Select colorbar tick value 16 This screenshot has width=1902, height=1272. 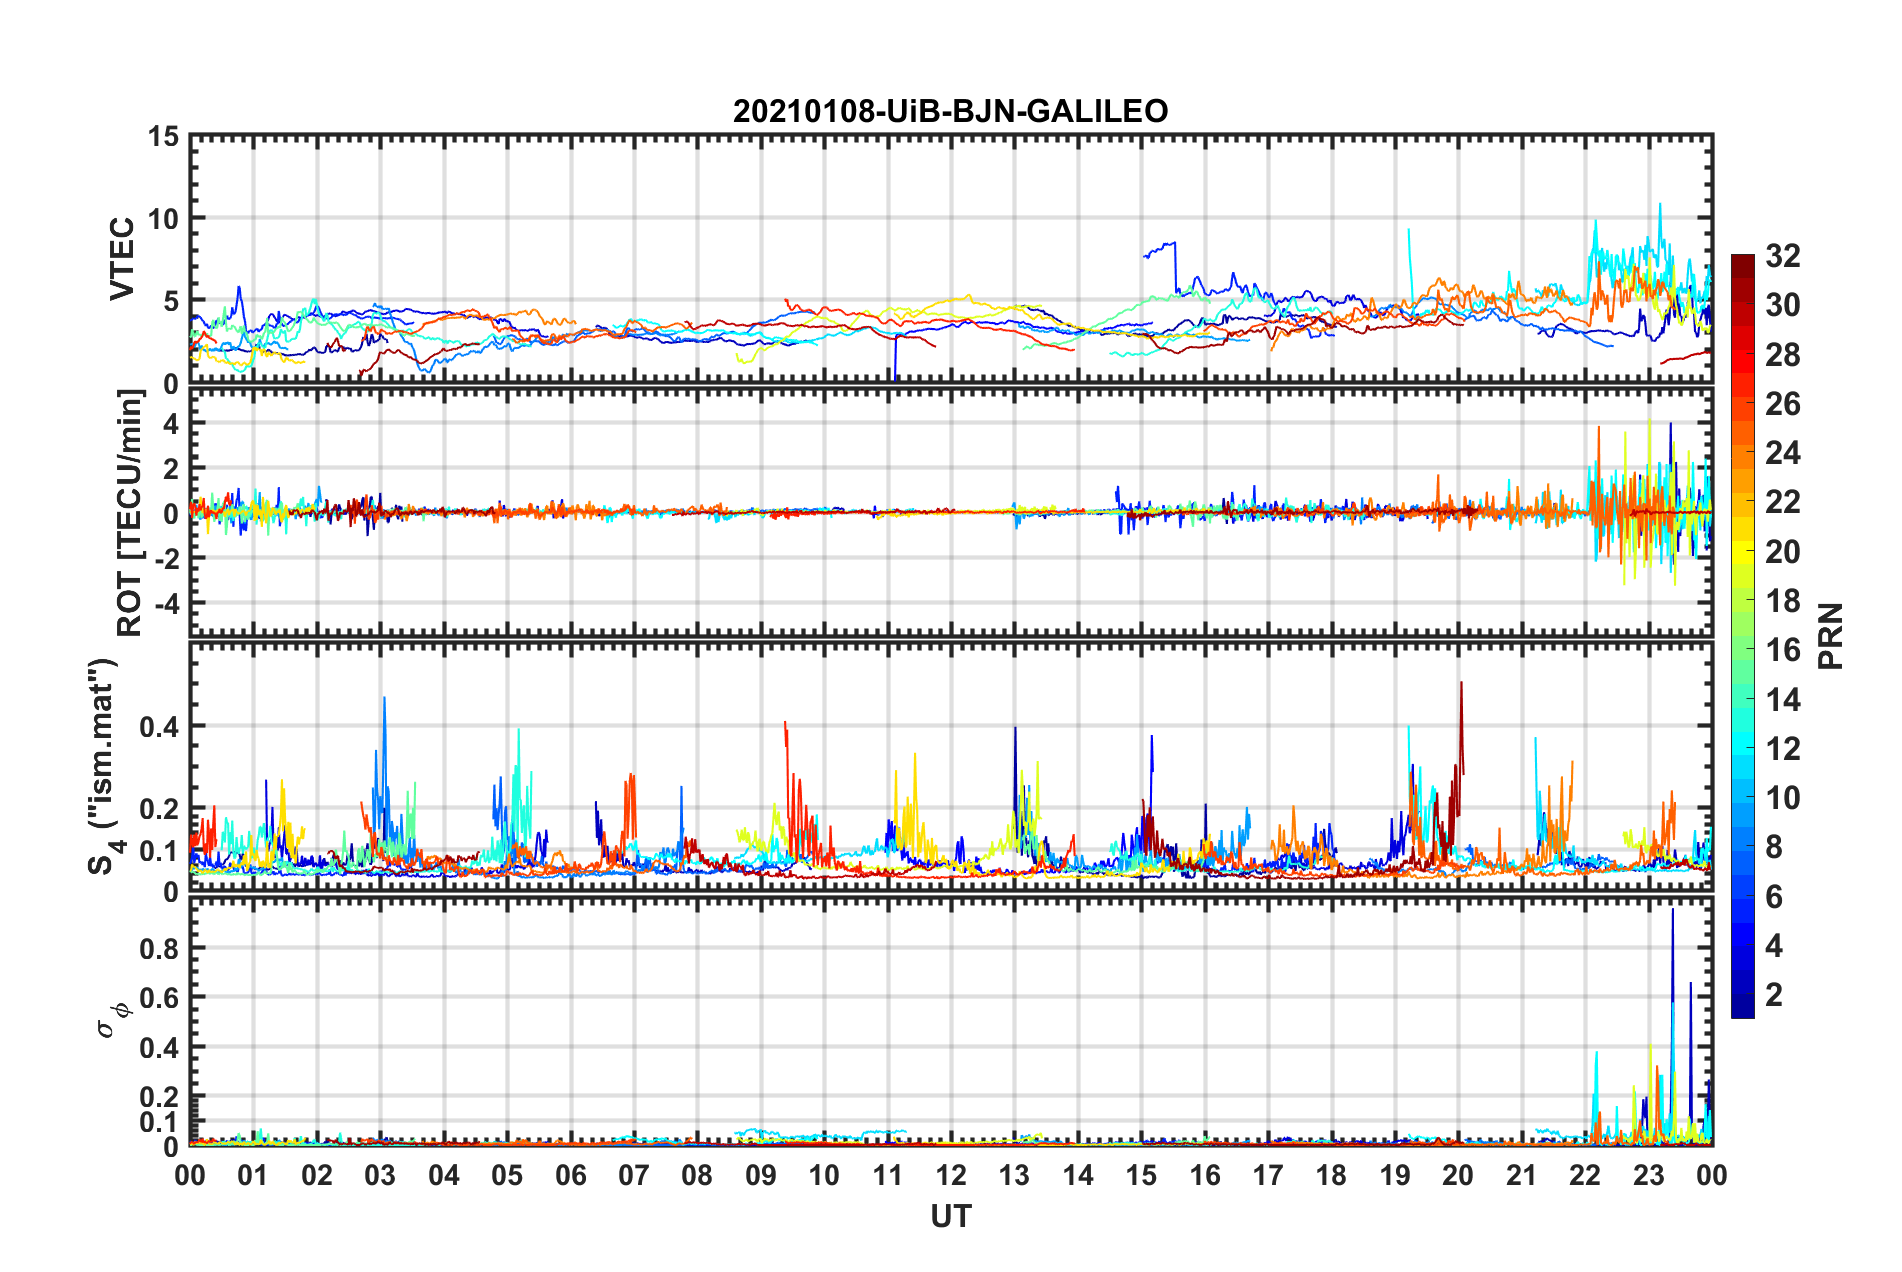click(x=1782, y=650)
